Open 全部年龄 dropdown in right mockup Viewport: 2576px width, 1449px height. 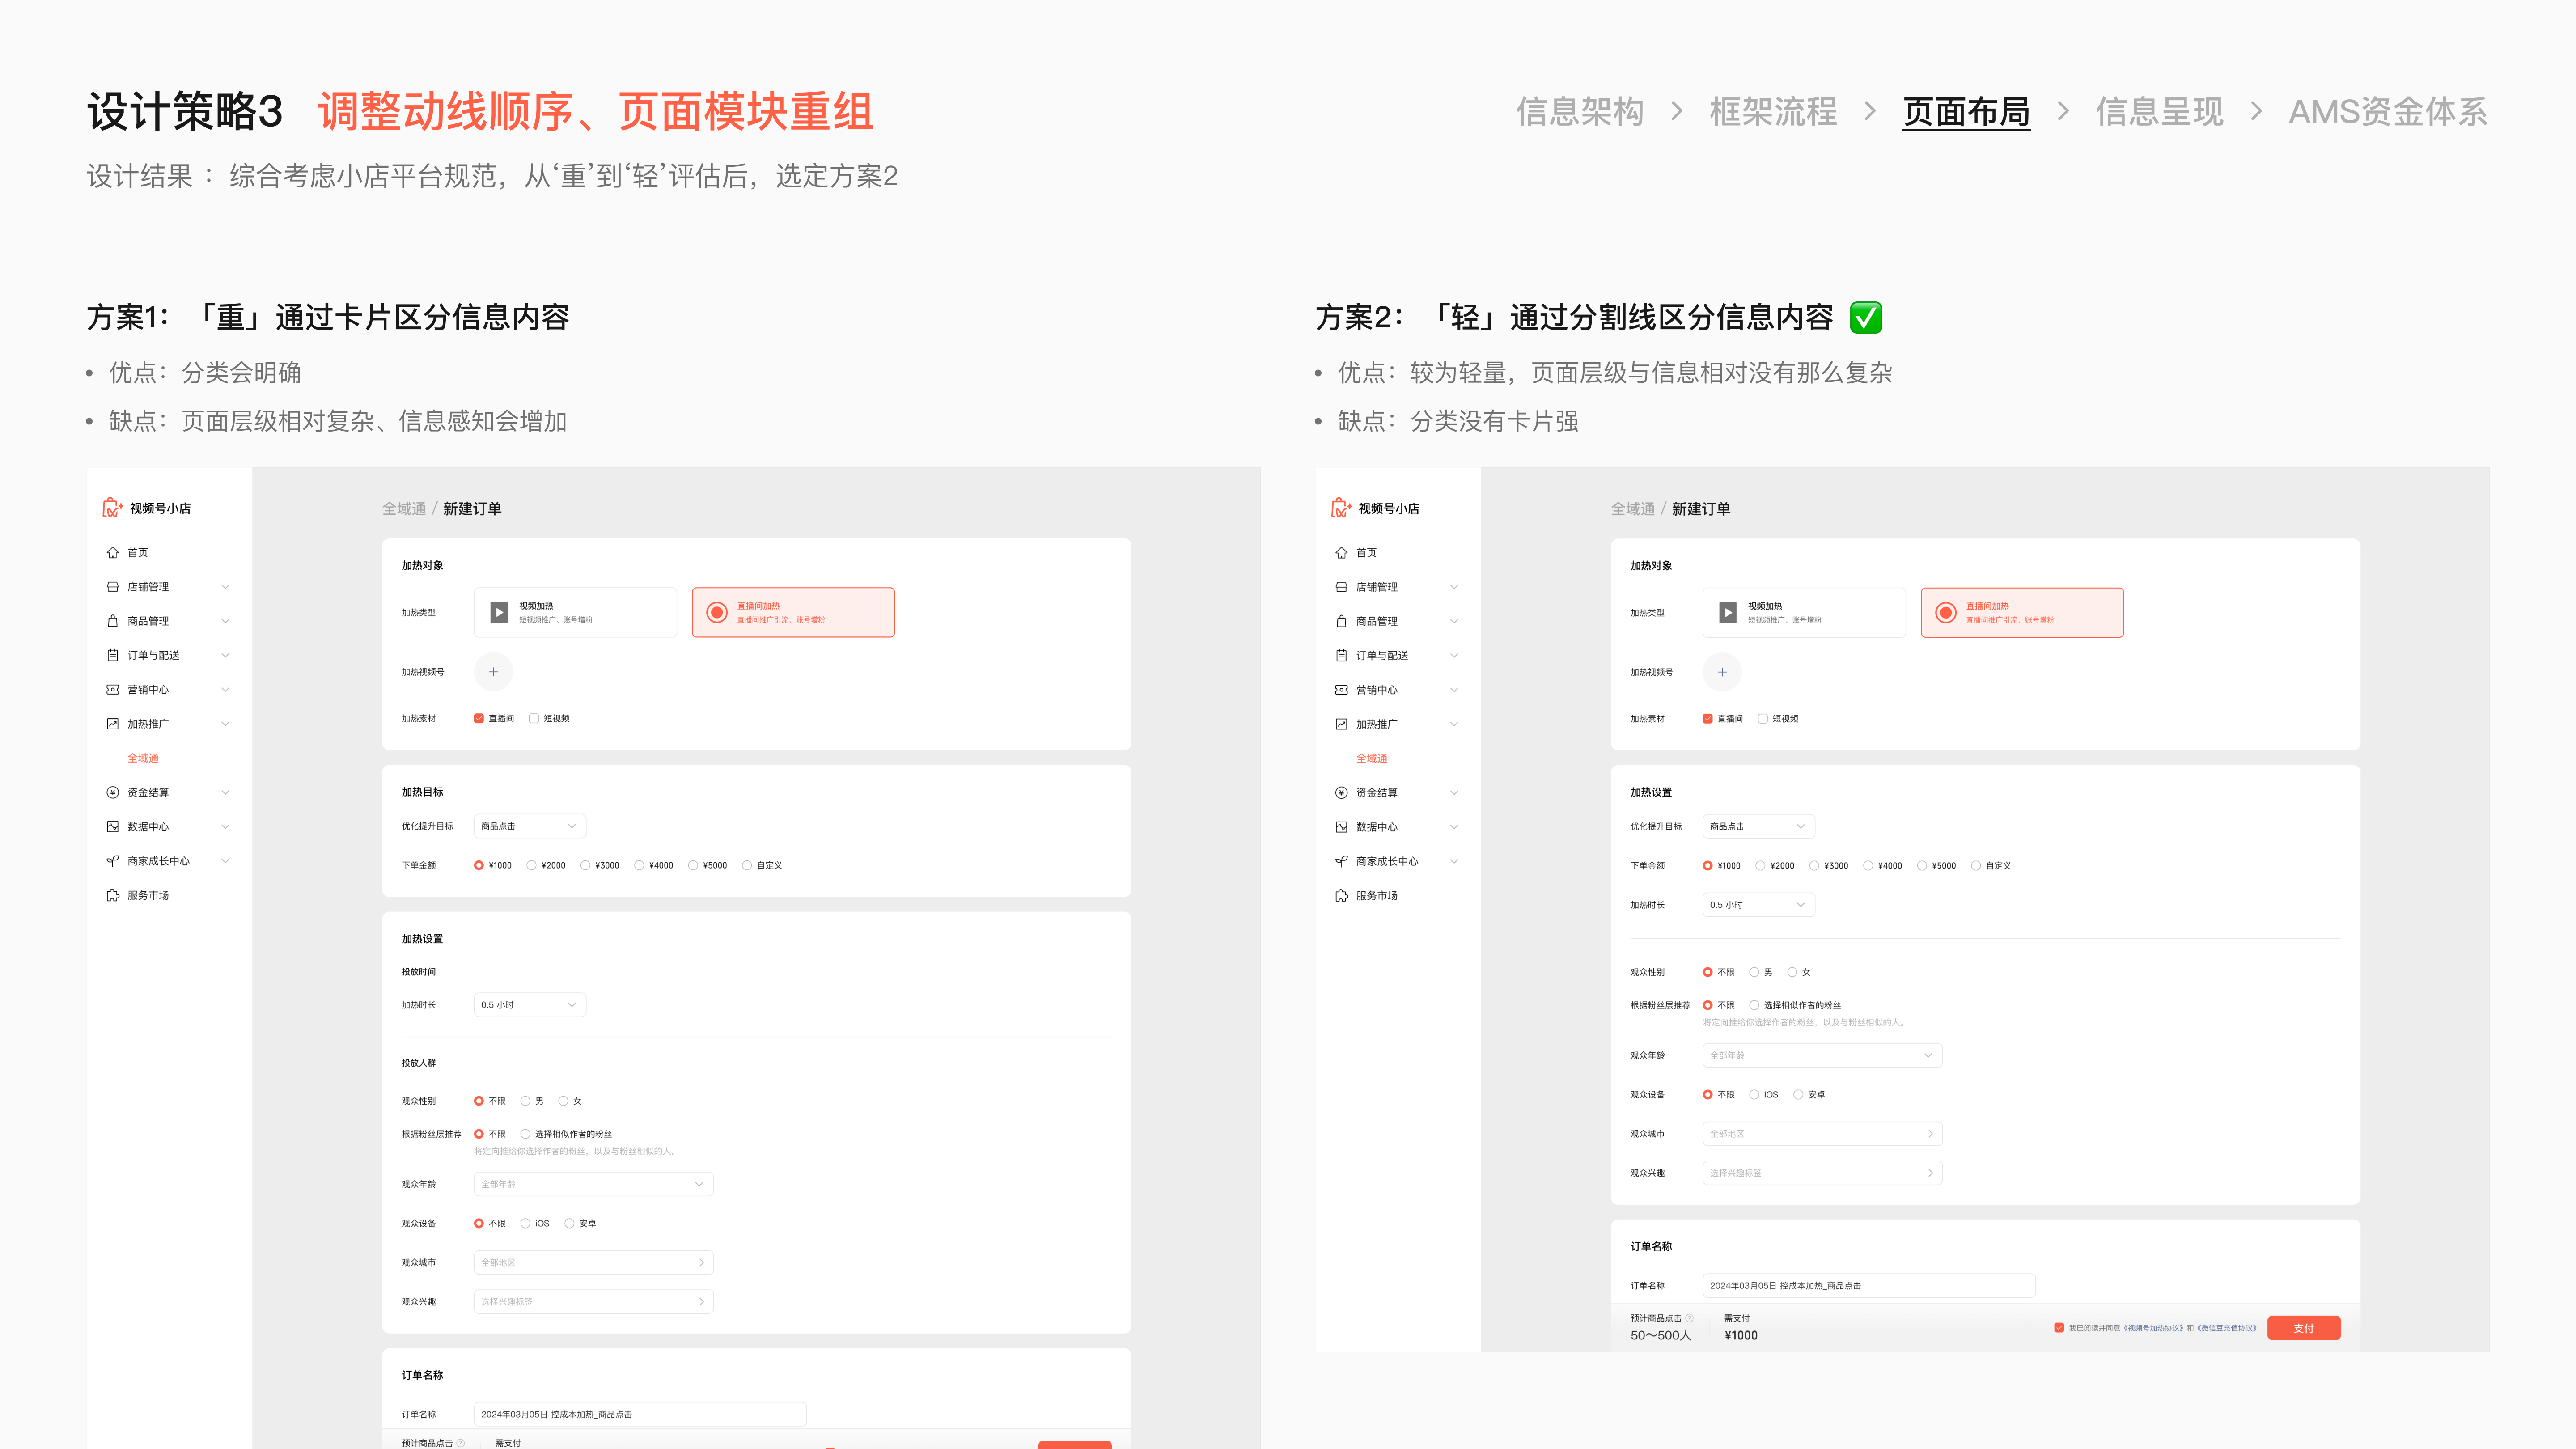click(1822, 1055)
